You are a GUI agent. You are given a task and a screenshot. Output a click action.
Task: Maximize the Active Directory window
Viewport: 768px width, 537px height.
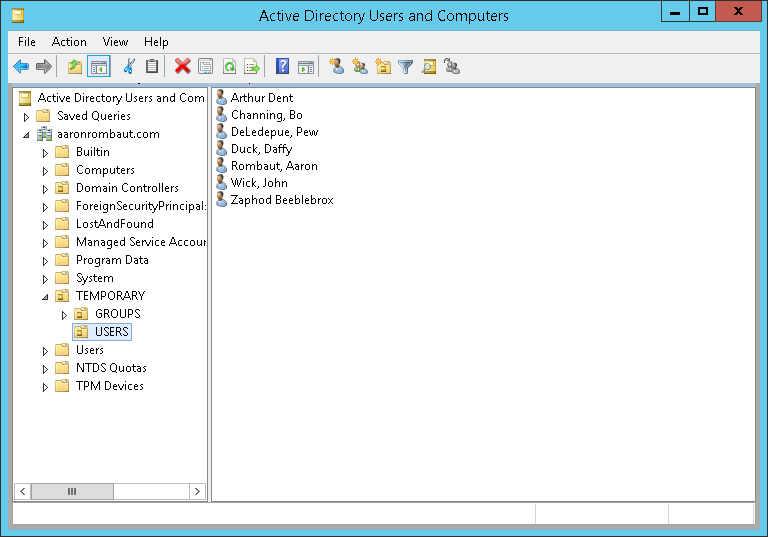point(702,11)
